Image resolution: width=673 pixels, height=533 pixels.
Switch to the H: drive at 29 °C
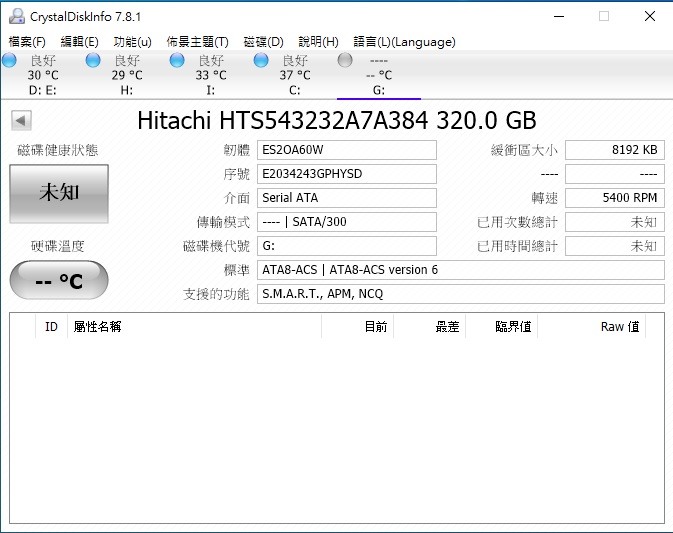[x=127, y=75]
